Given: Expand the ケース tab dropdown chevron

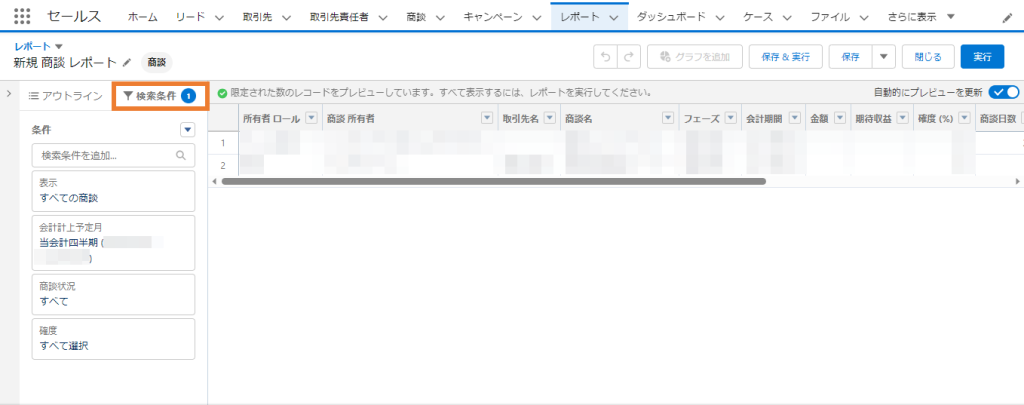Looking at the screenshot, I should point(787,18).
